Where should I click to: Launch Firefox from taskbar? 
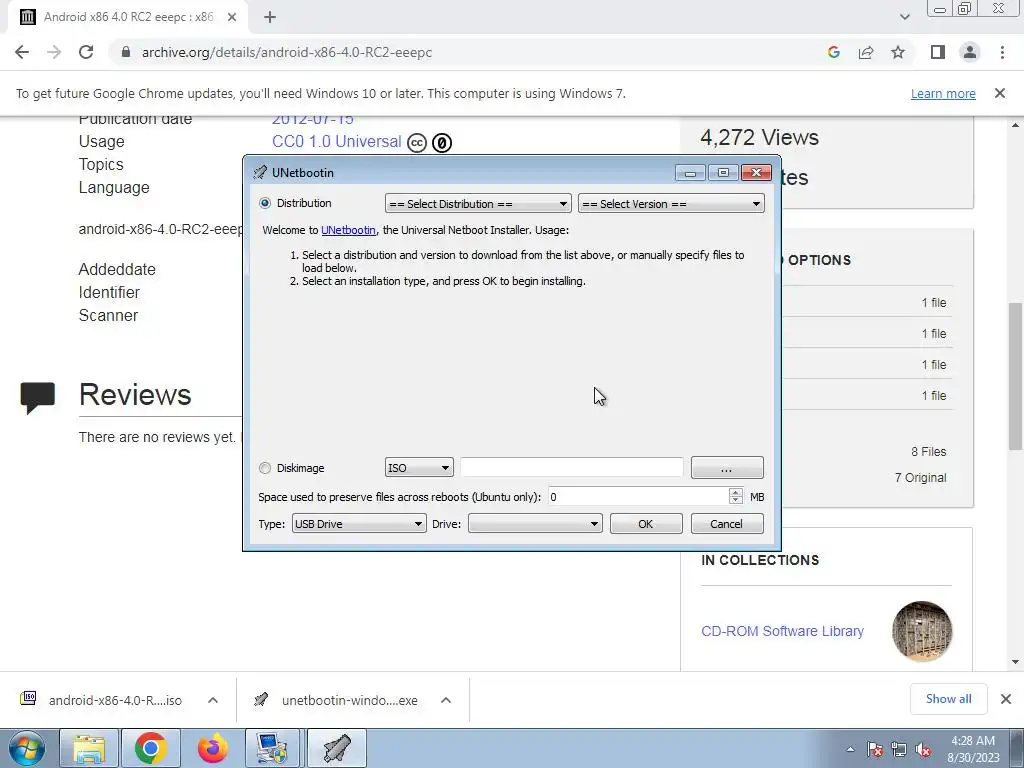tap(212, 748)
